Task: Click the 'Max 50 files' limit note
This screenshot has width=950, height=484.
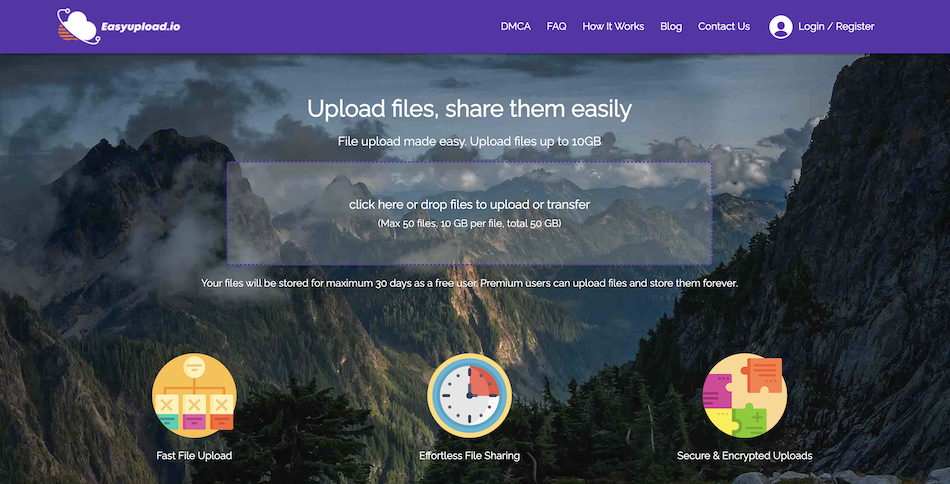Action: (x=470, y=224)
